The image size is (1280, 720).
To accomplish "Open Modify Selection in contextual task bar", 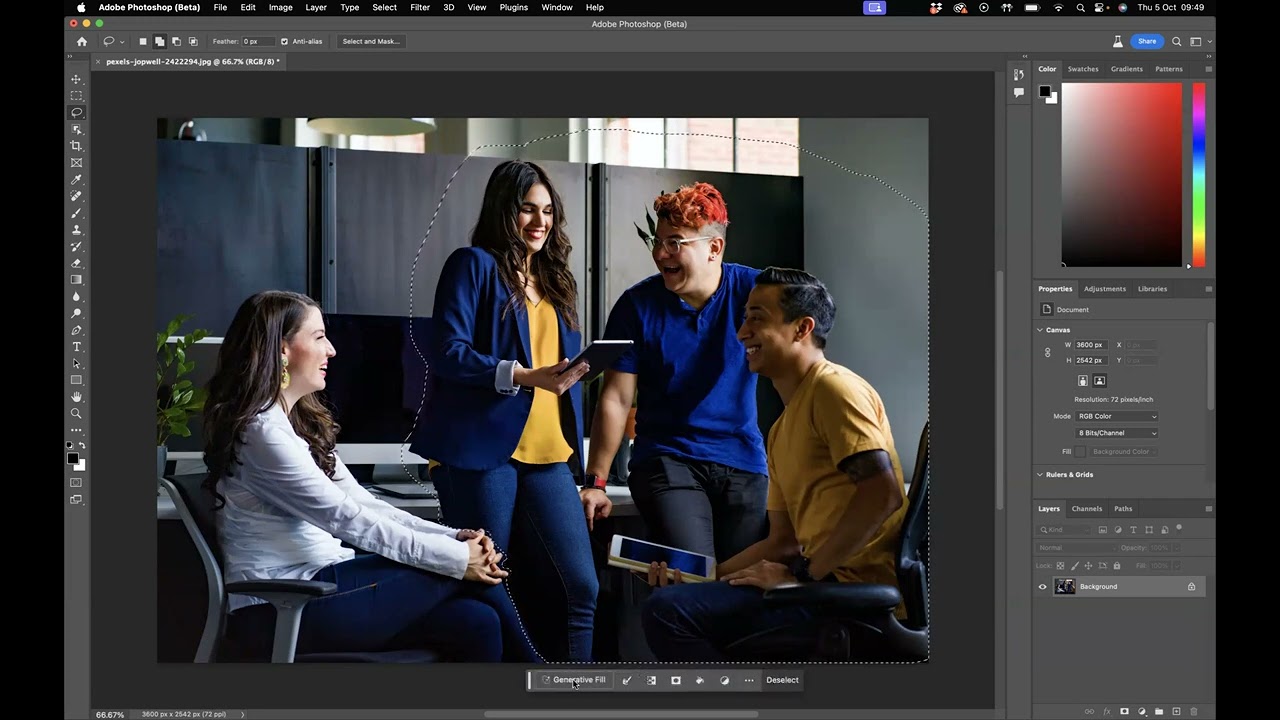I will tap(627, 680).
